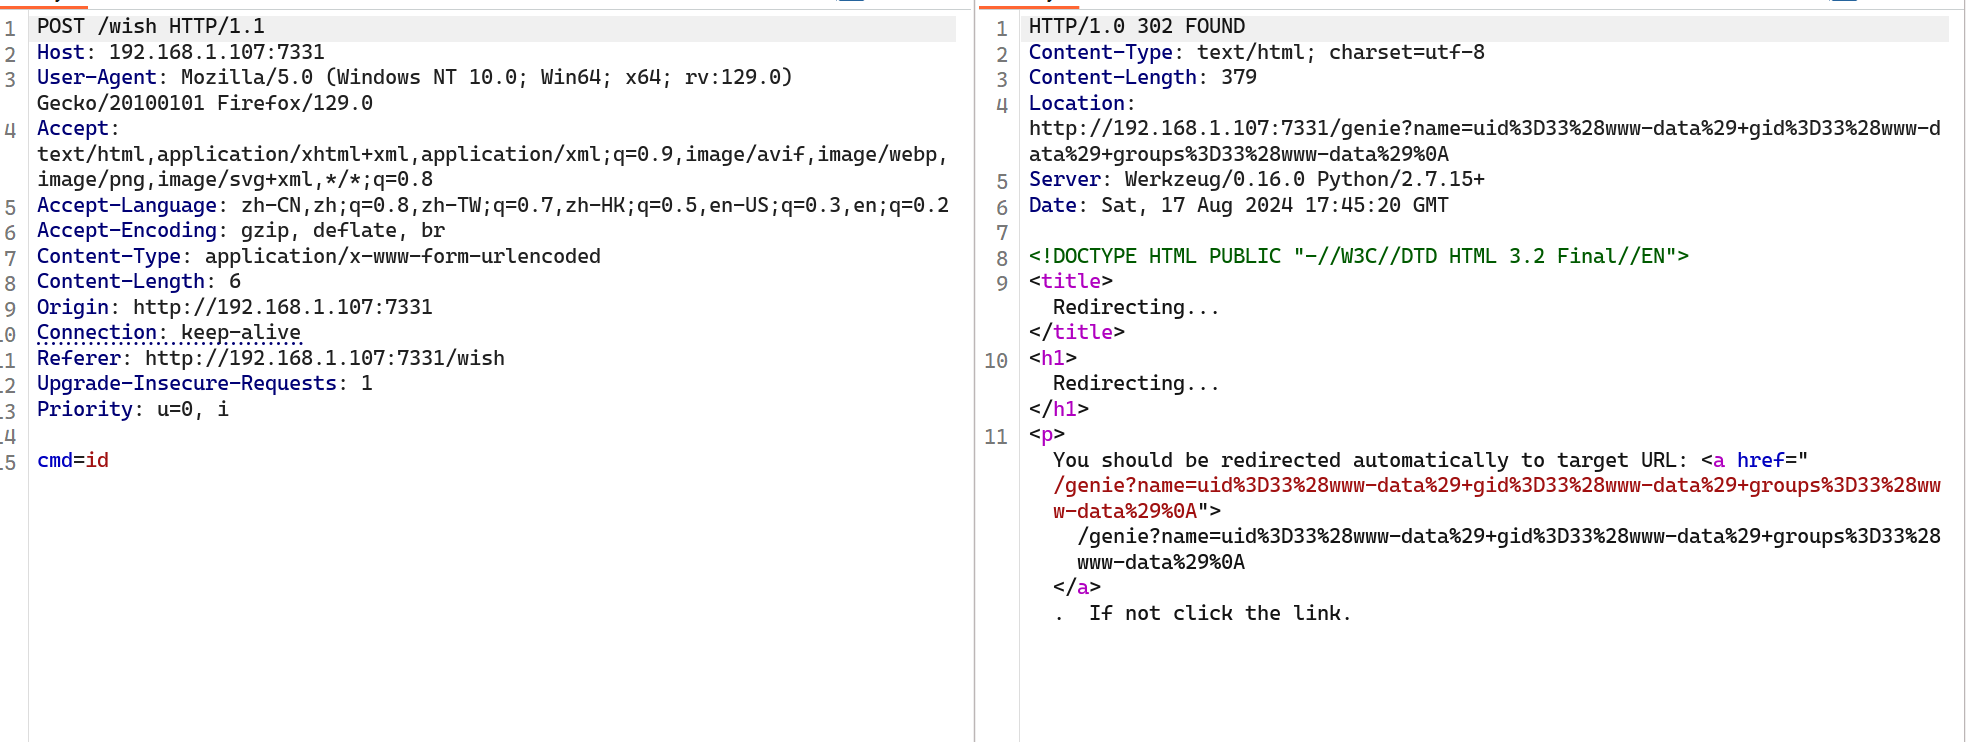Image resolution: width=1966 pixels, height=742 pixels.
Task: Click response line number 10
Action: [x=996, y=360]
